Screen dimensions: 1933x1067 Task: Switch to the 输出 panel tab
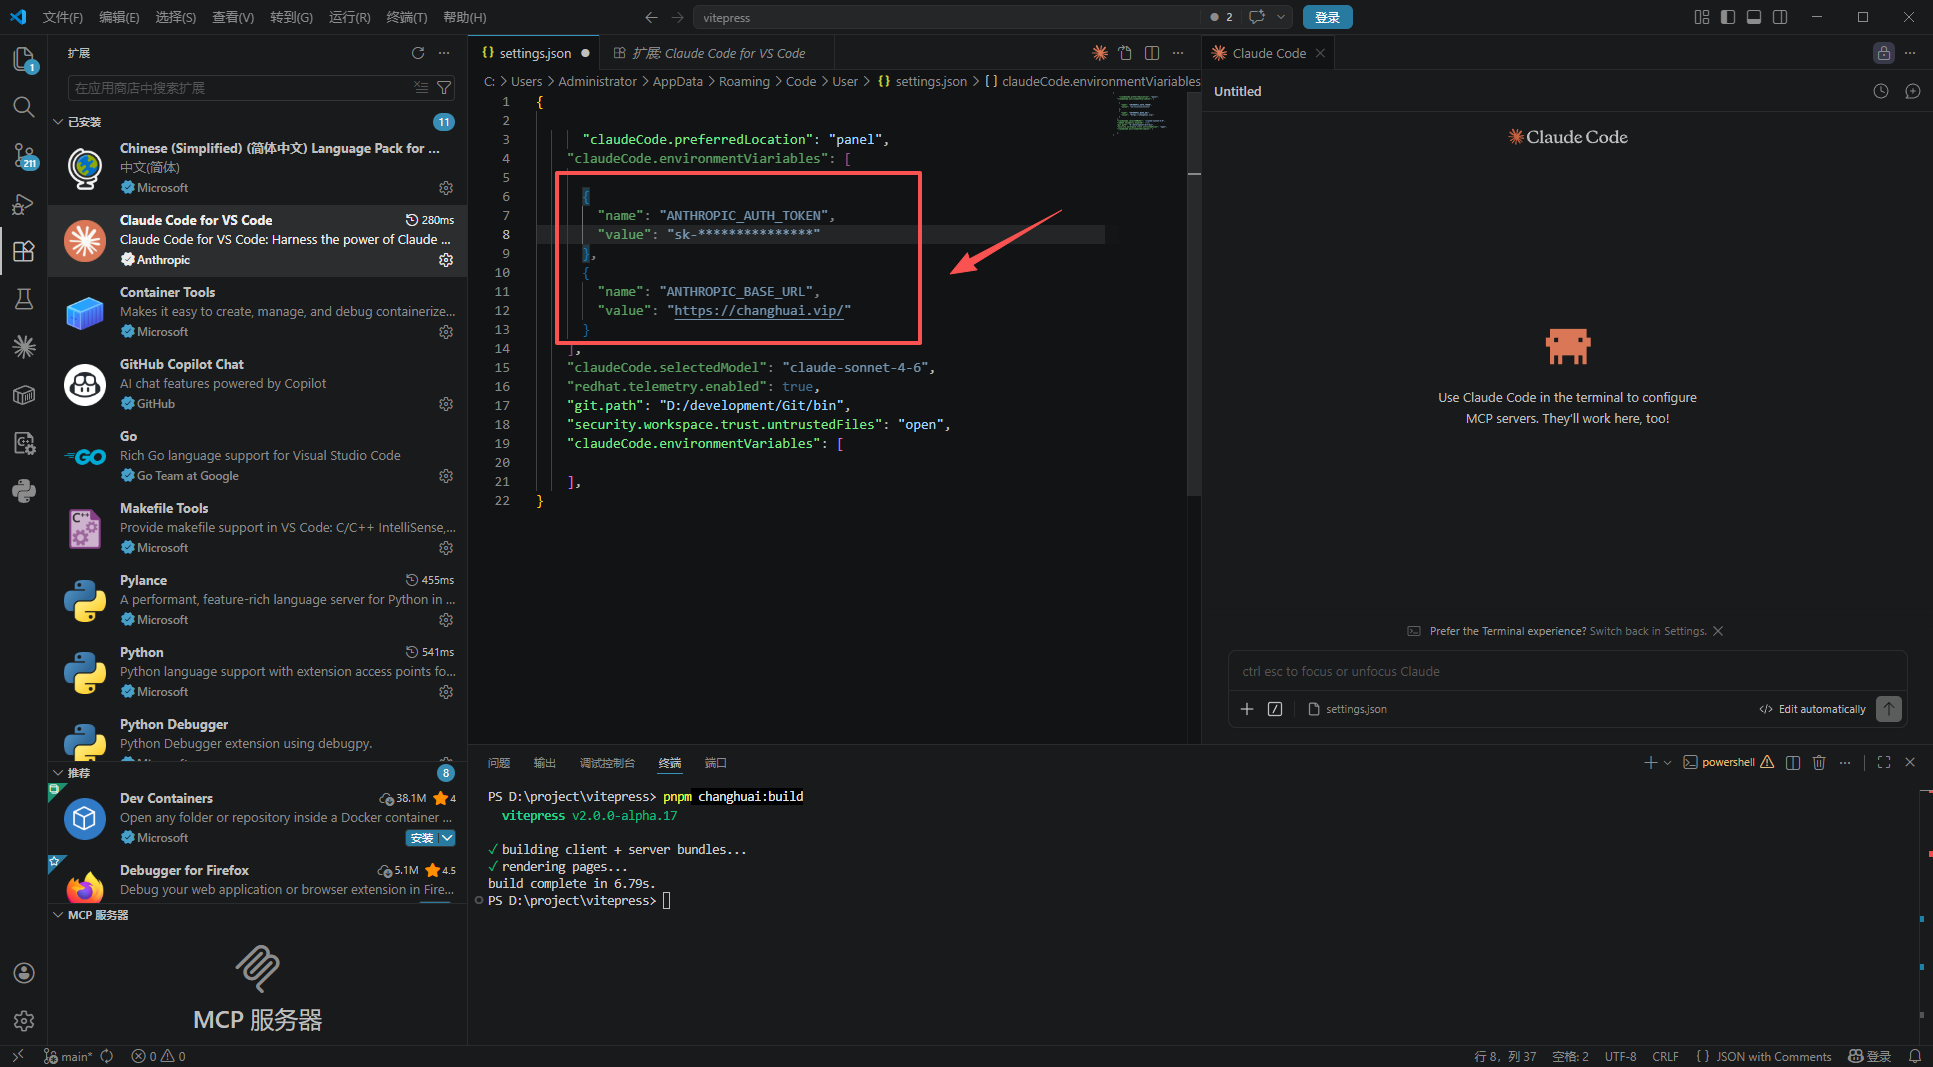point(544,763)
